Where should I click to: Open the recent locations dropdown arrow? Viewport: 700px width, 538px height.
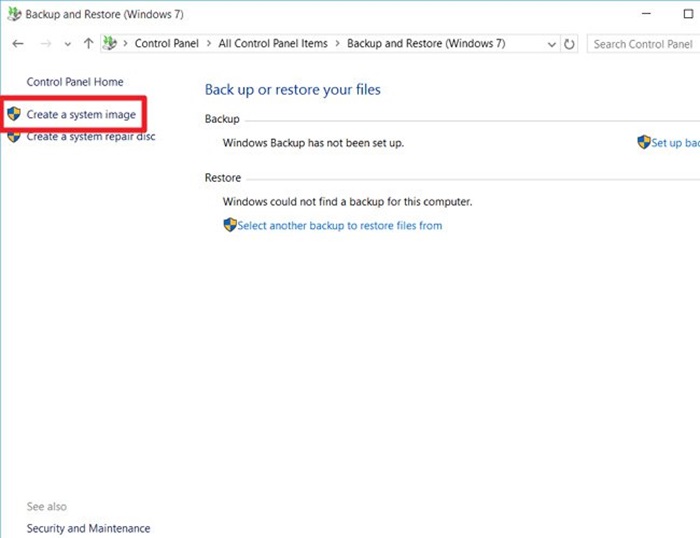(68, 44)
